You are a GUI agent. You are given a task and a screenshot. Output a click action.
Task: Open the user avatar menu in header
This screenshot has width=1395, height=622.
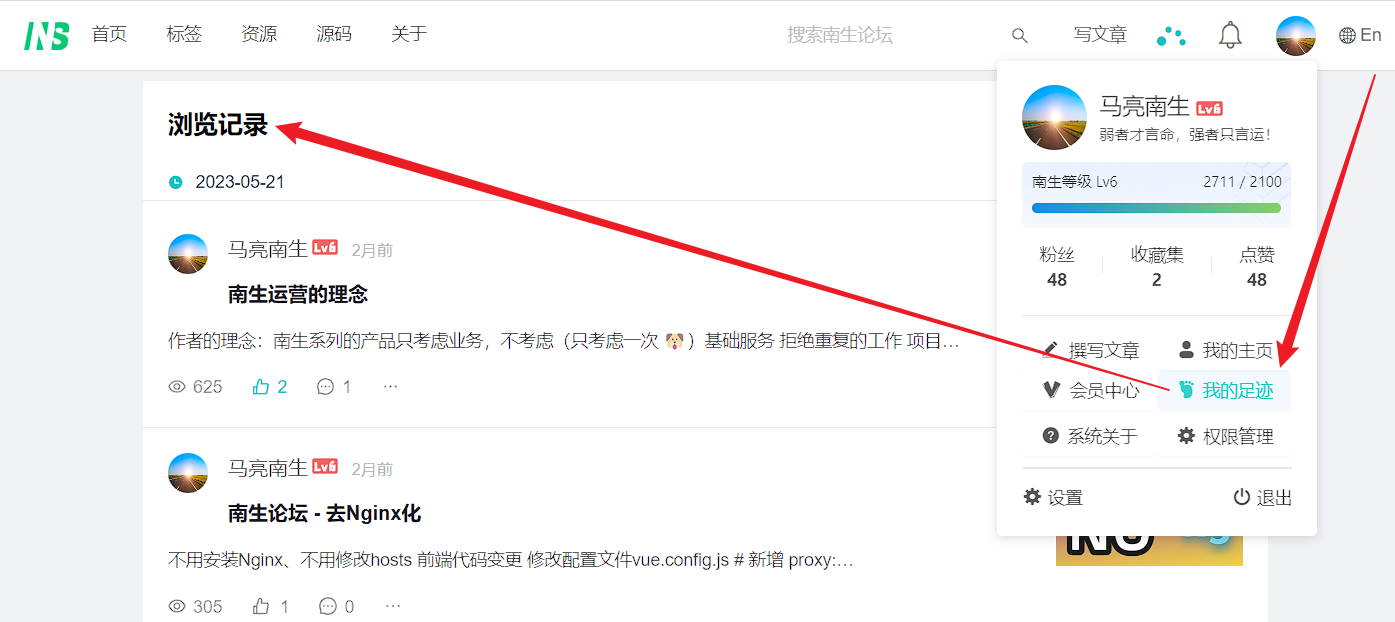(1295, 35)
